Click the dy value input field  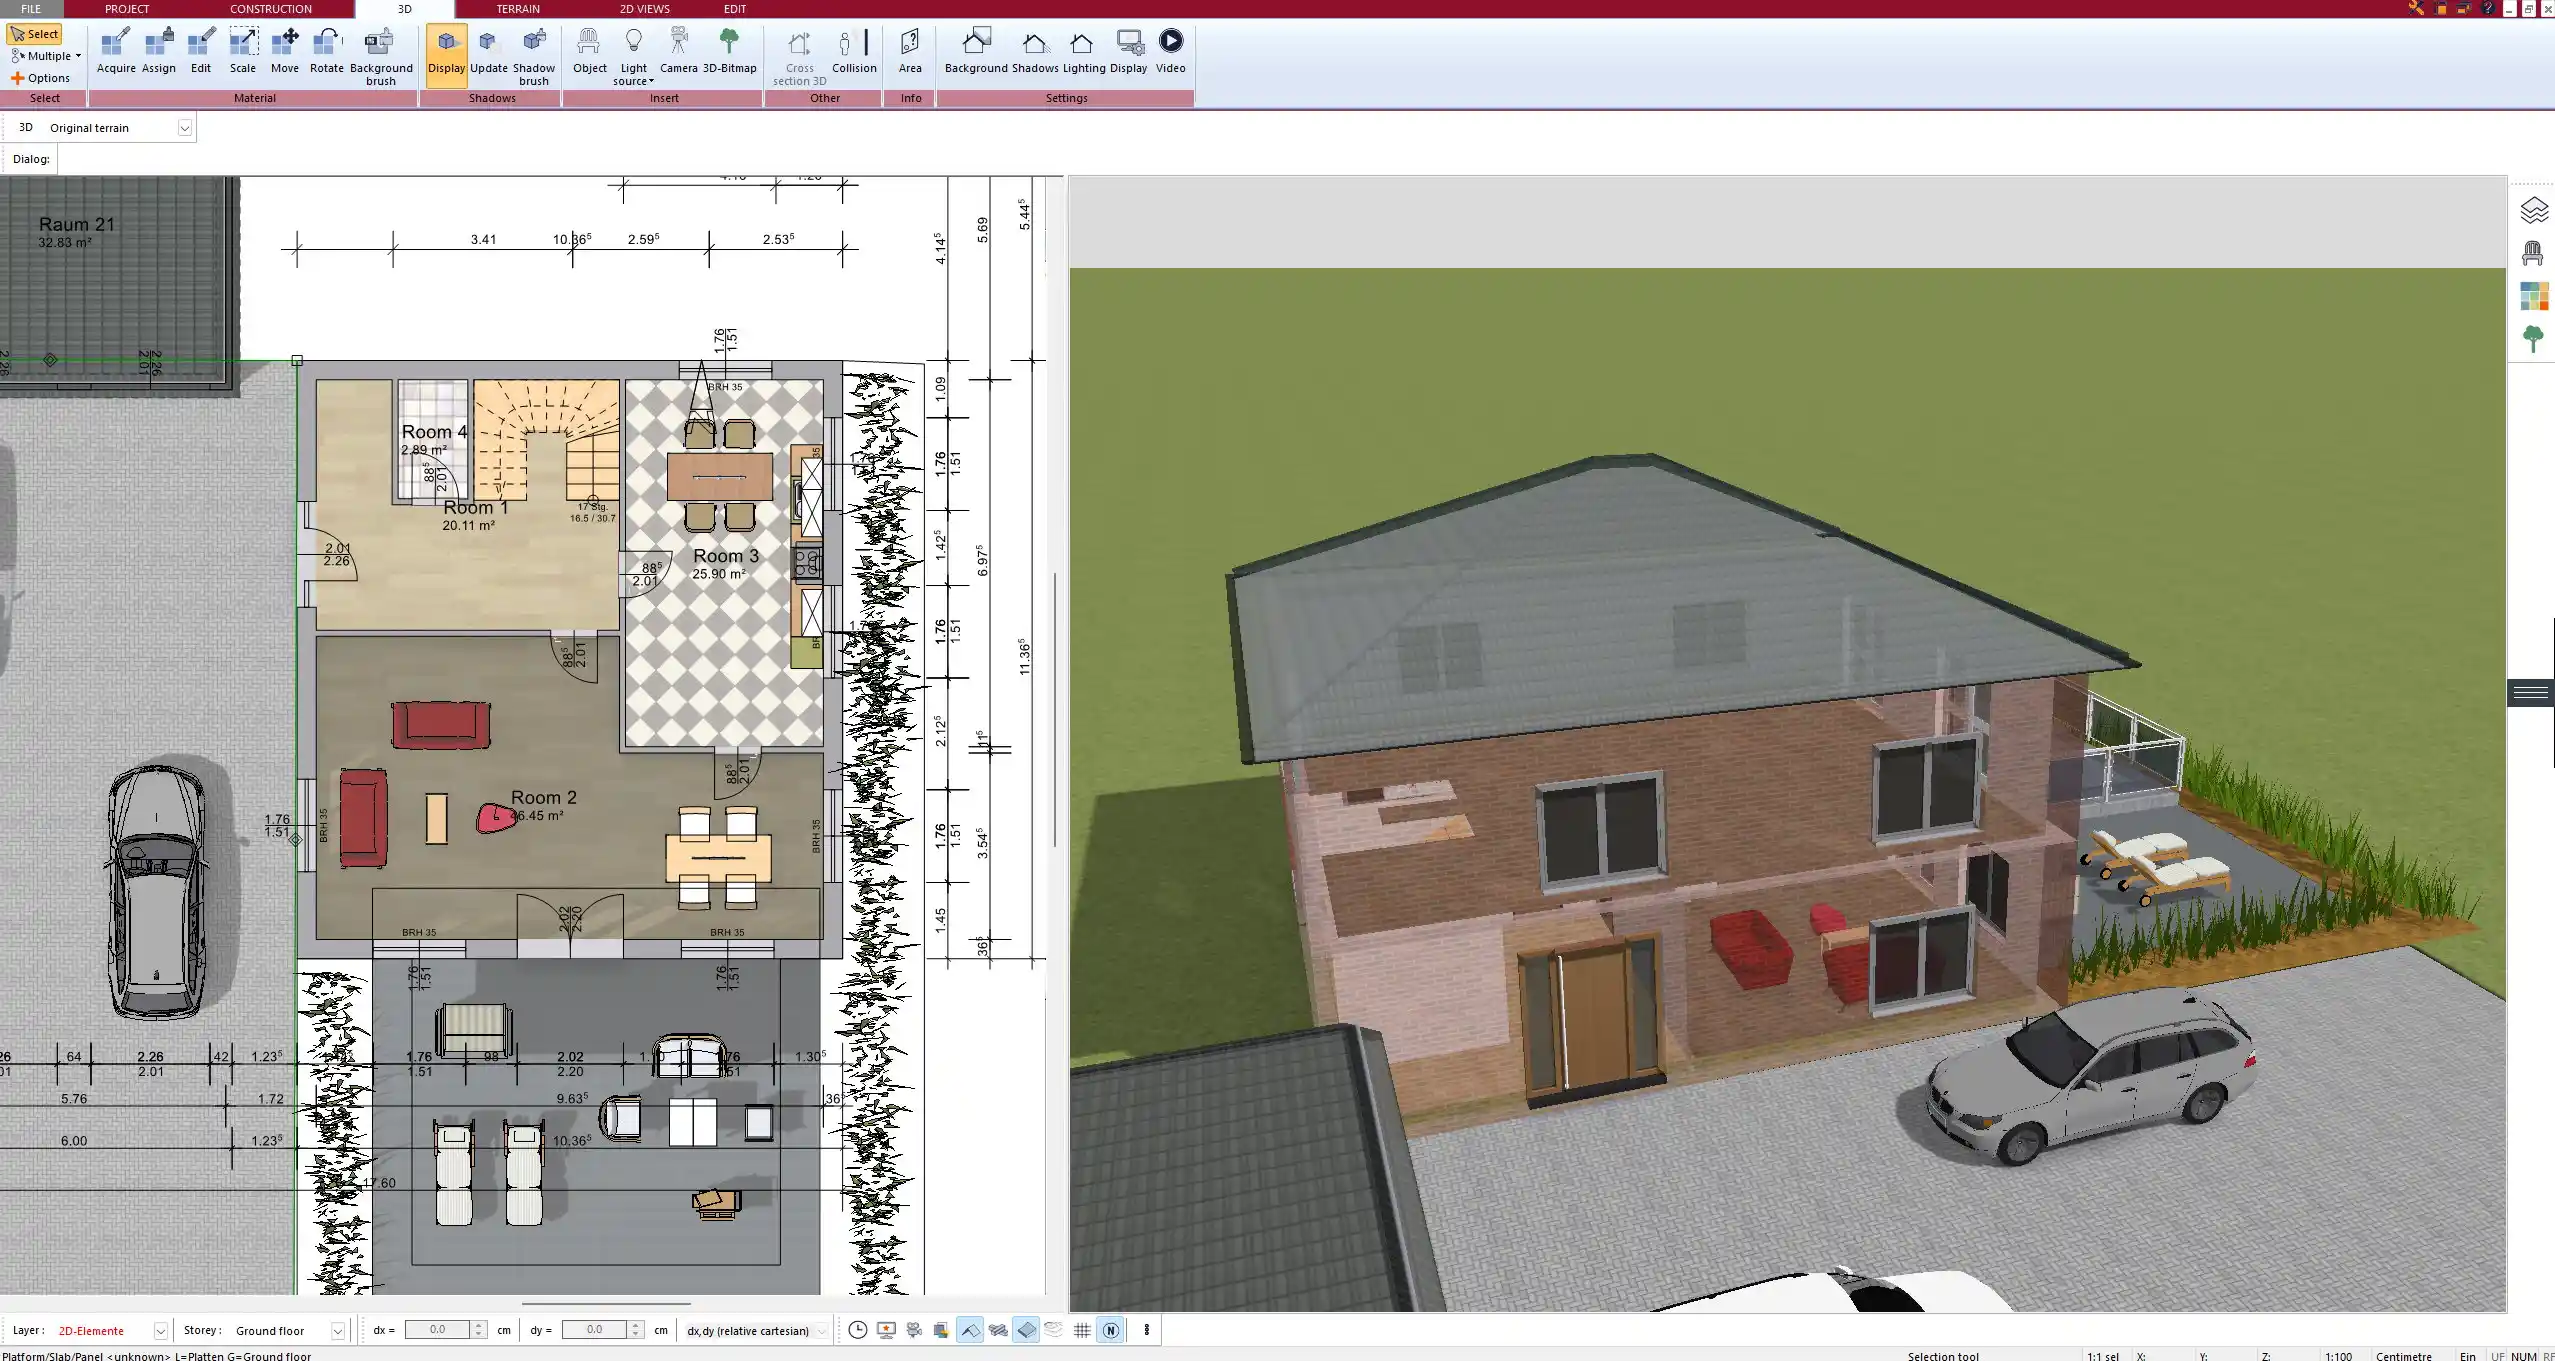coord(595,1330)
